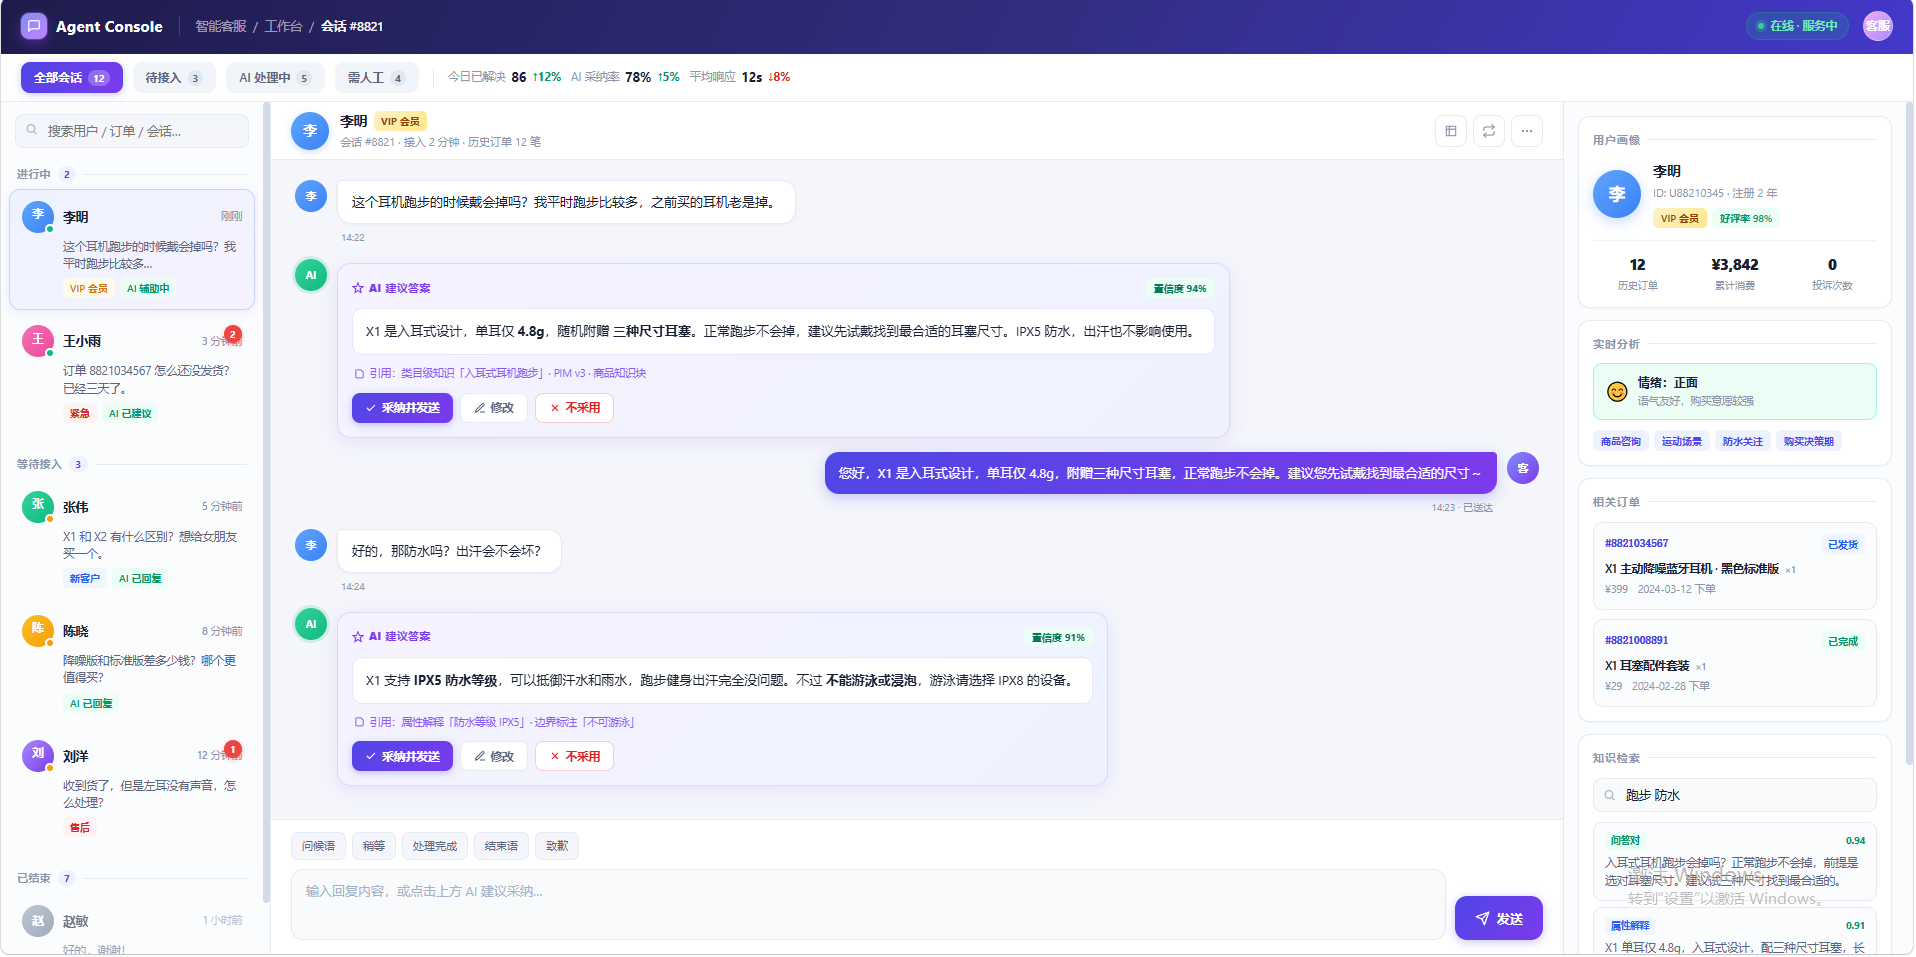Insert the 处理完成 quick reply

pyautogui.click(x=435, y=846)
